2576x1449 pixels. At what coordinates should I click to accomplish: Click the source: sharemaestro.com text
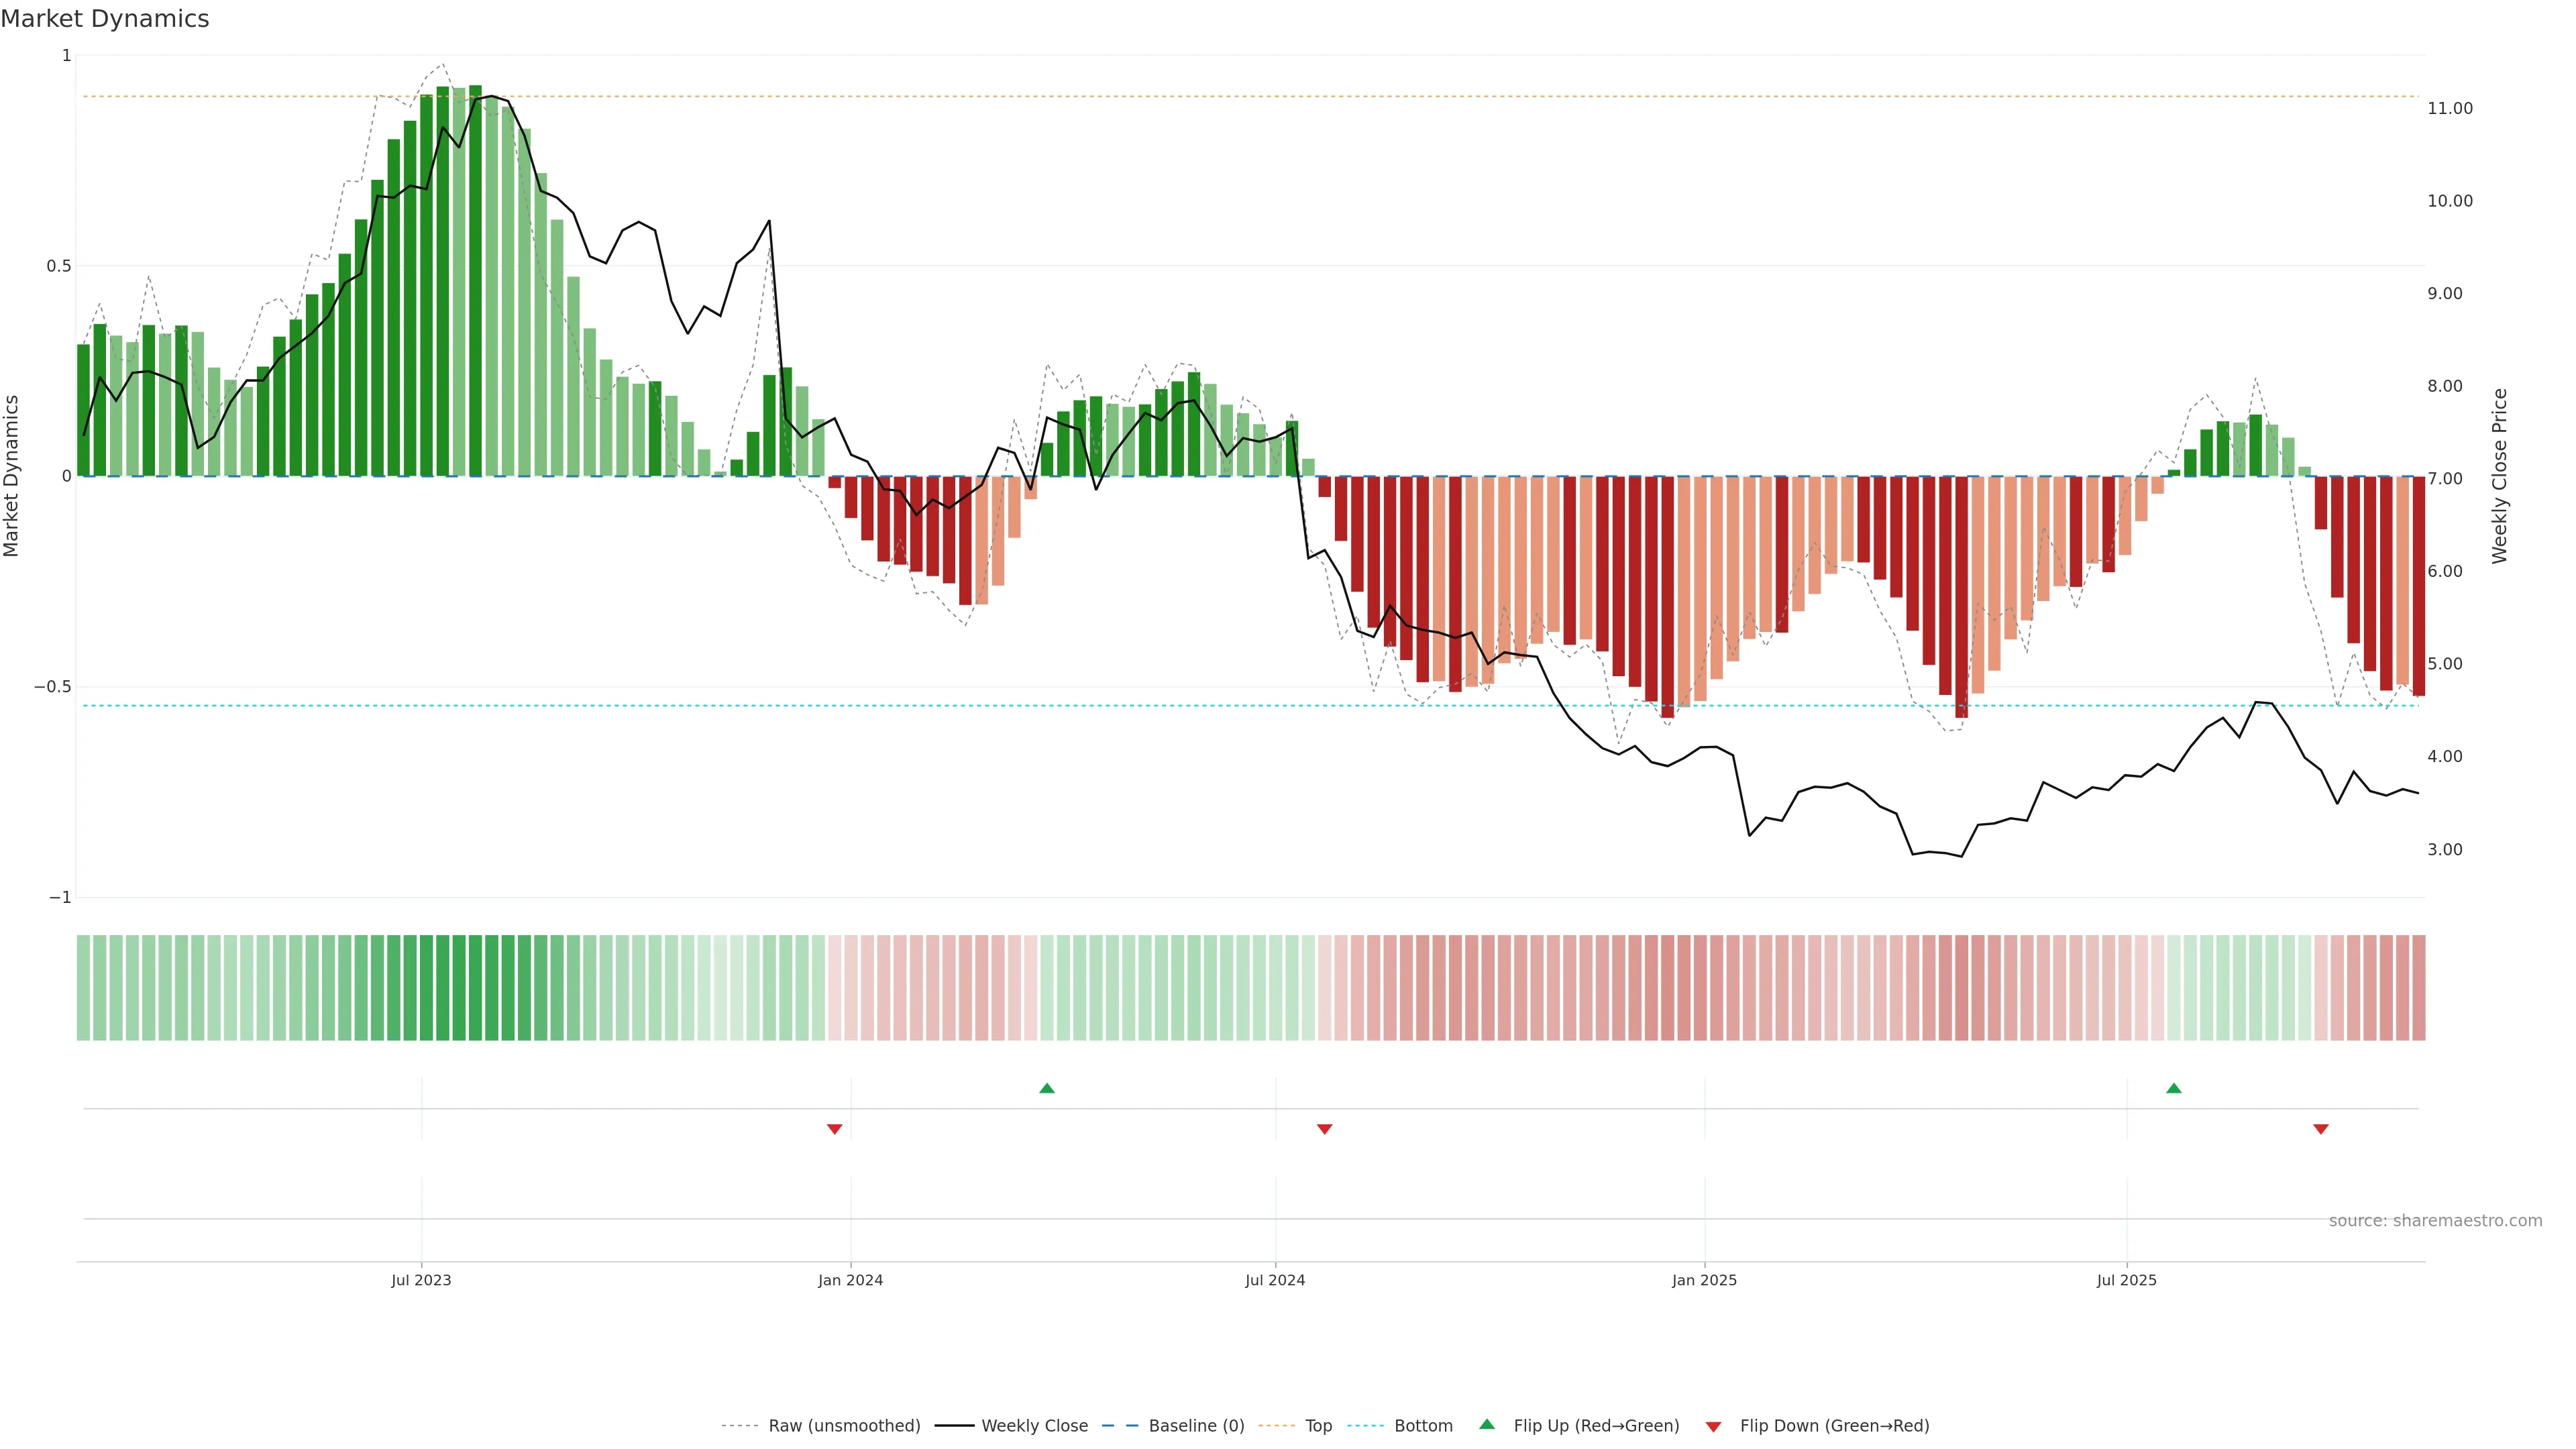pos(2435,1220)
